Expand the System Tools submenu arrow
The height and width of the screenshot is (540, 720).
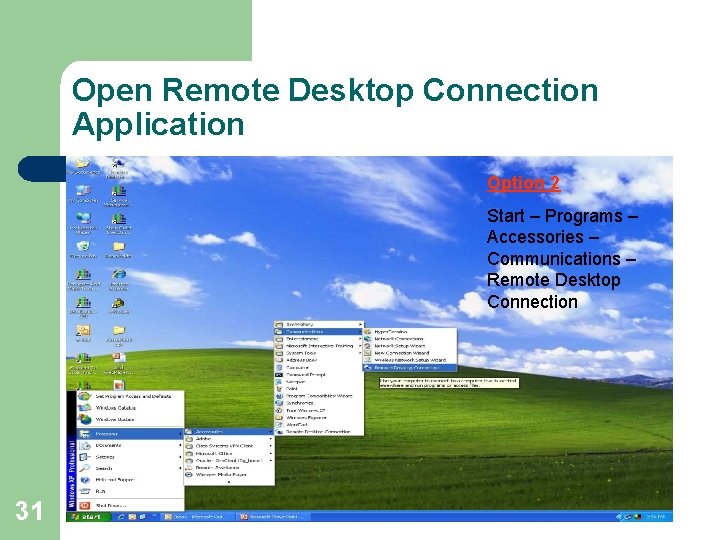pyautogui.click(x=360, y=353)
